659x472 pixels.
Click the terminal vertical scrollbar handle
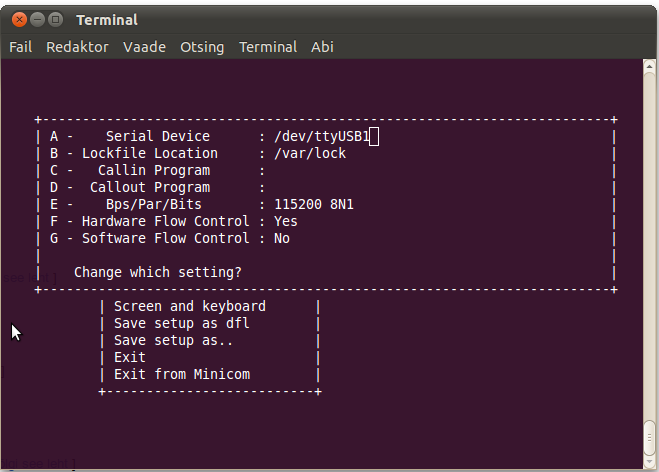pos(650,437)
